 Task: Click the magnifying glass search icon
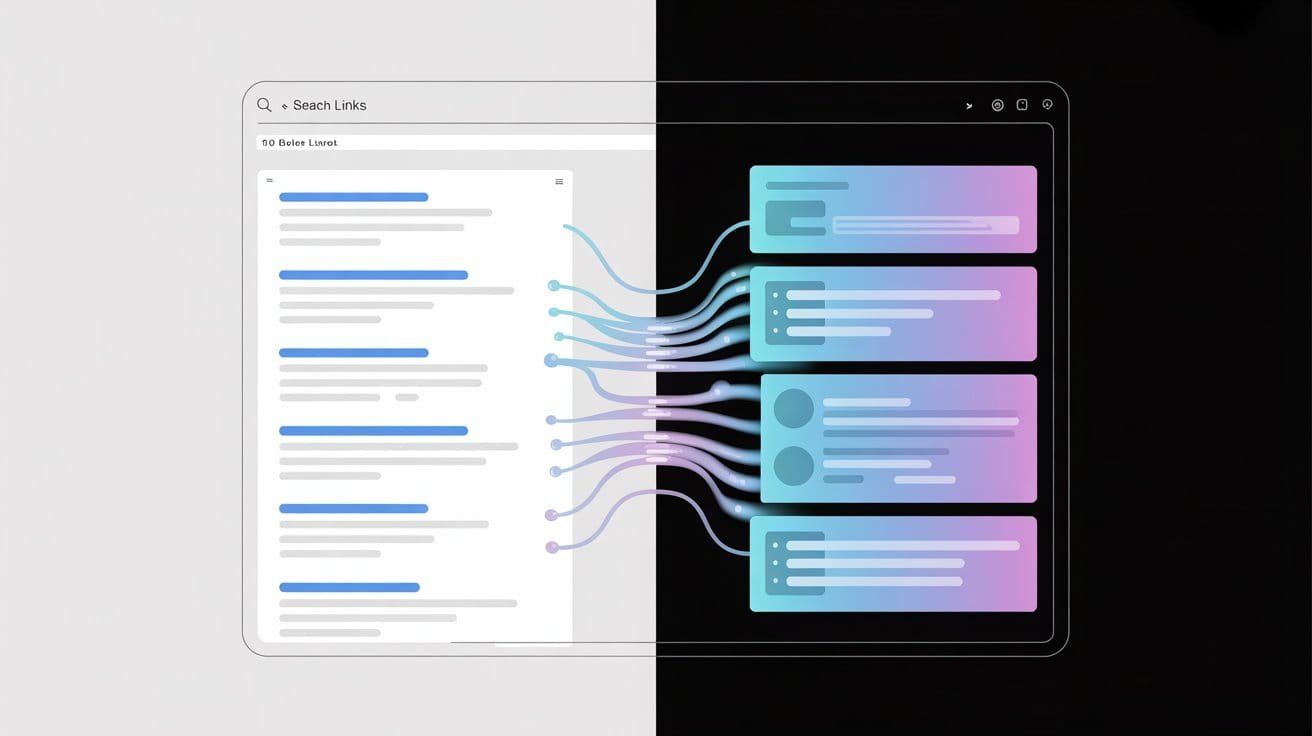(264, 105)
